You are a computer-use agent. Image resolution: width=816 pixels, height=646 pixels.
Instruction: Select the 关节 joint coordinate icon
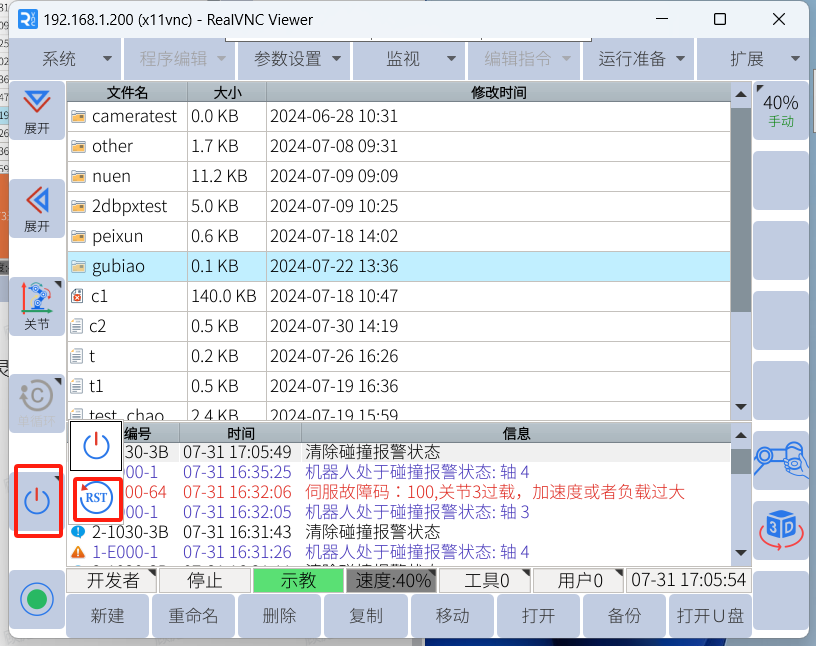click(x=37, y=306)
